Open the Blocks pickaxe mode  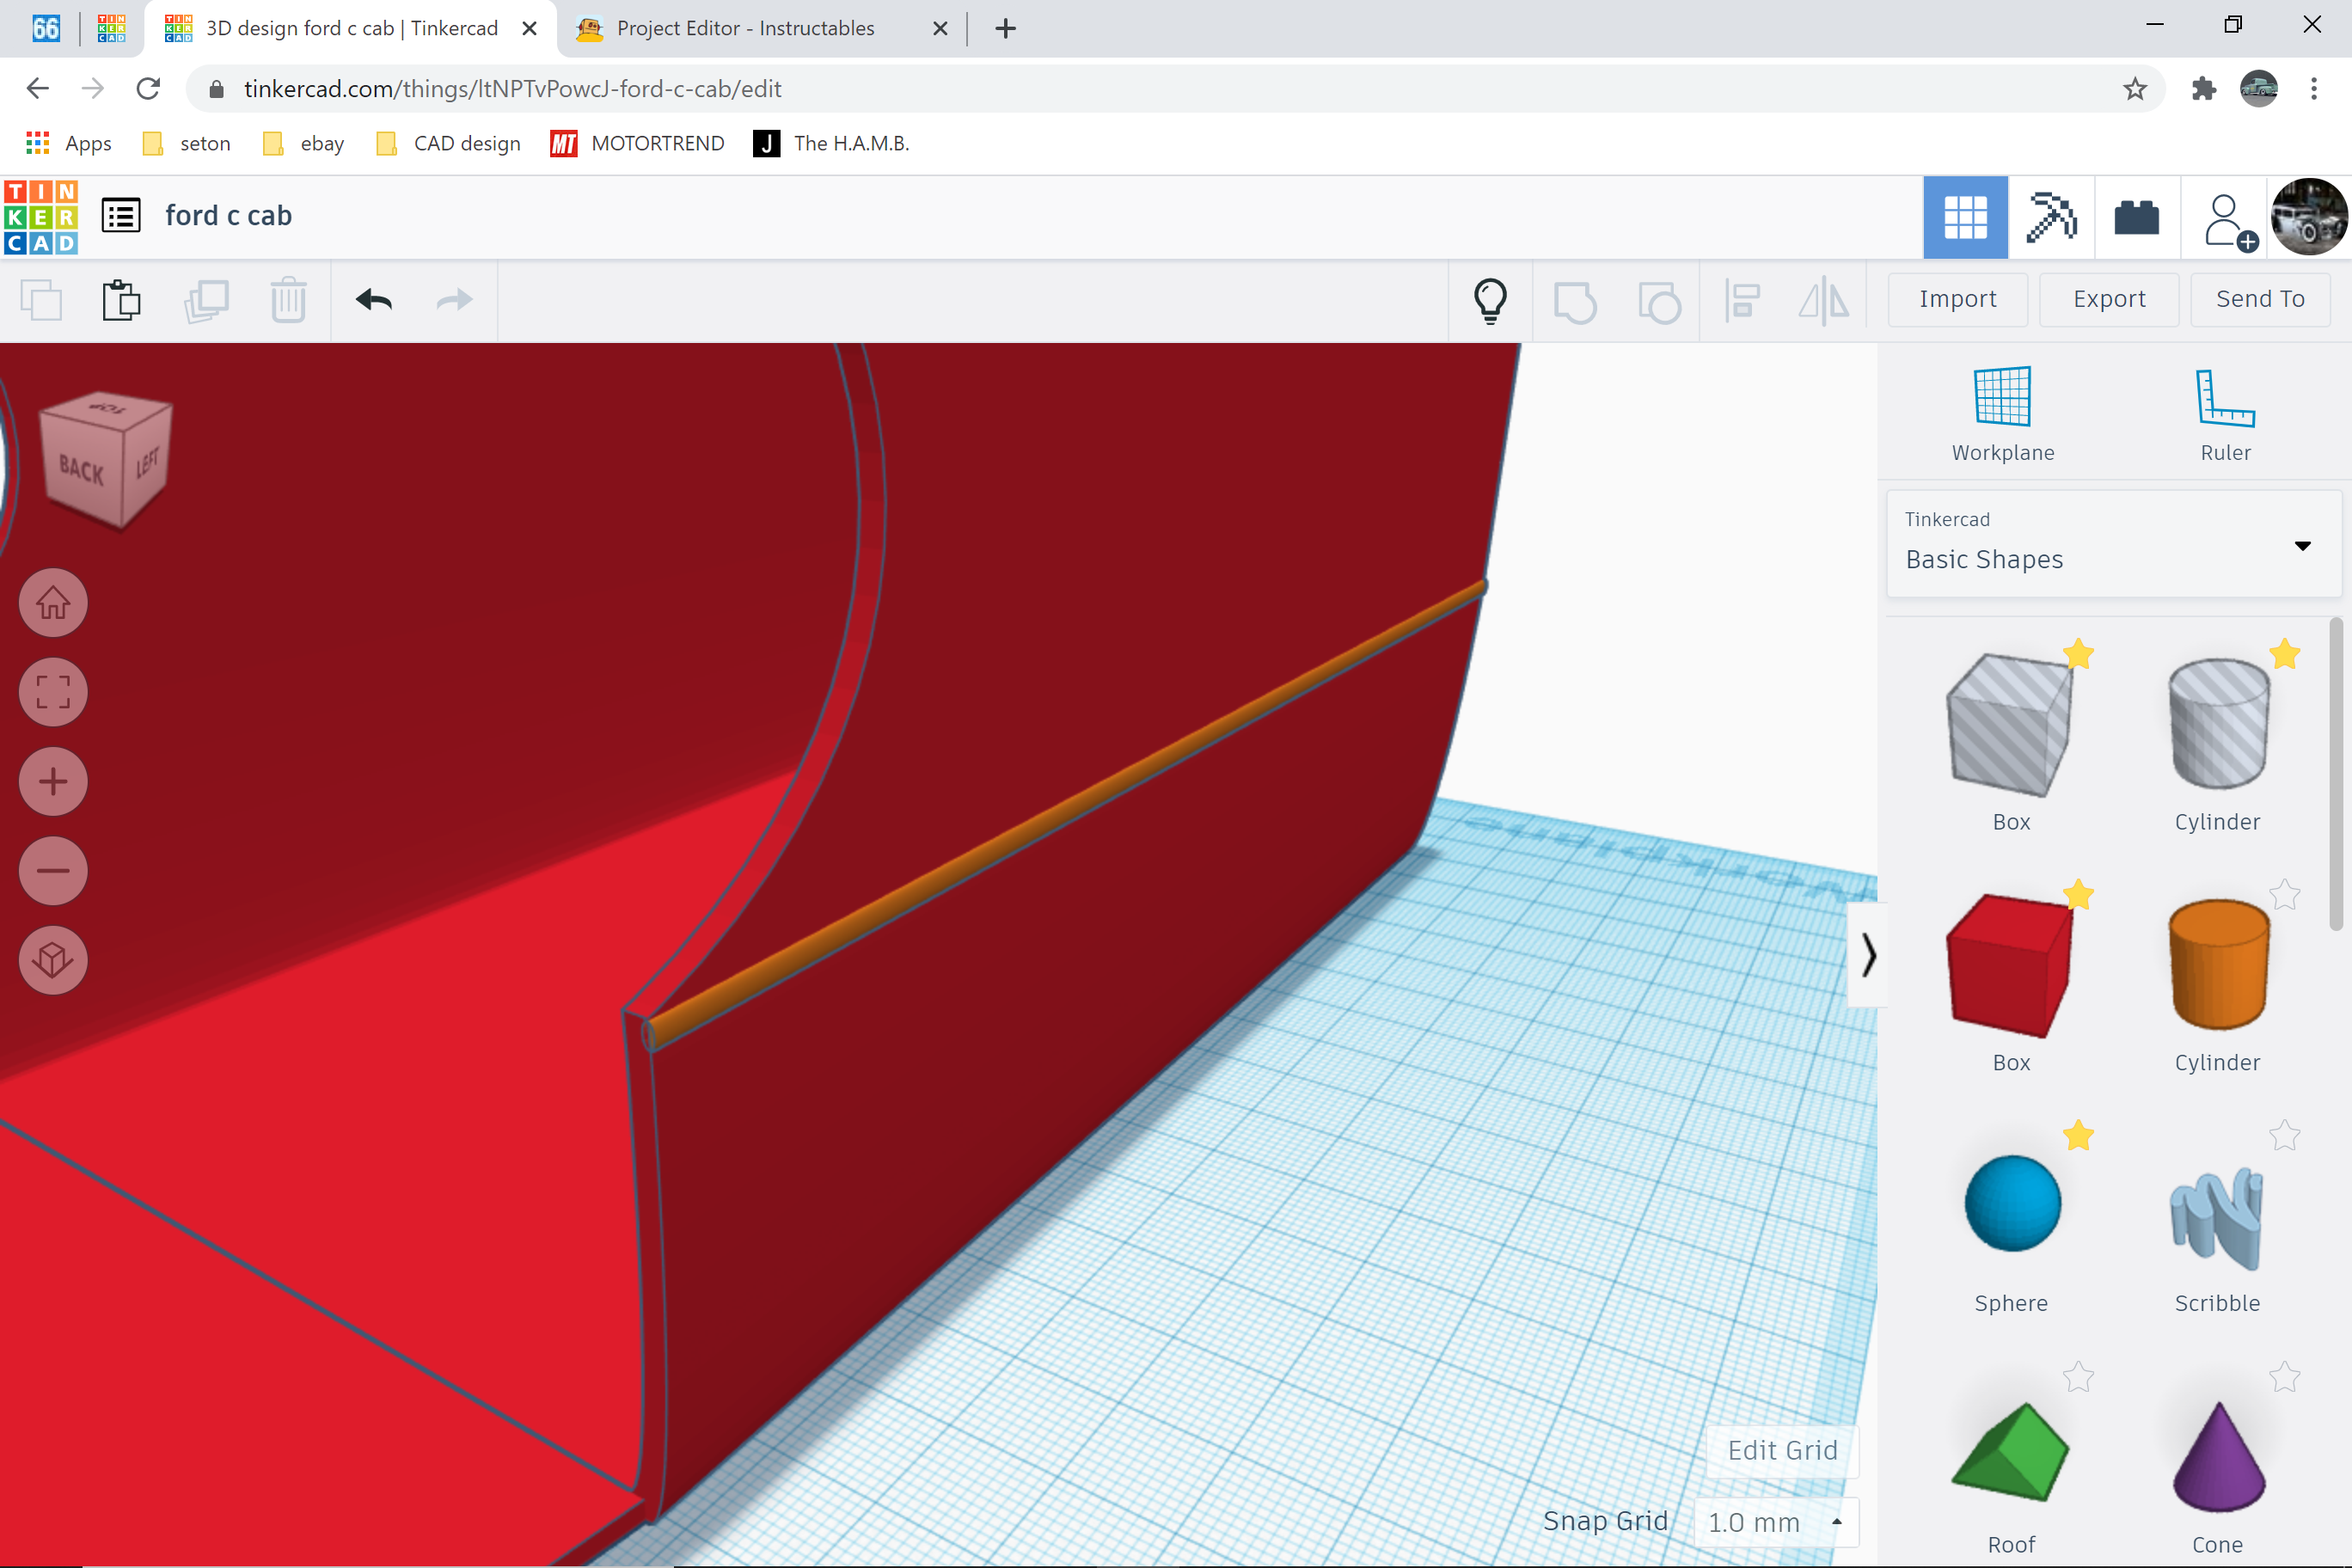pyautogui.click(x=2050, y=217)
